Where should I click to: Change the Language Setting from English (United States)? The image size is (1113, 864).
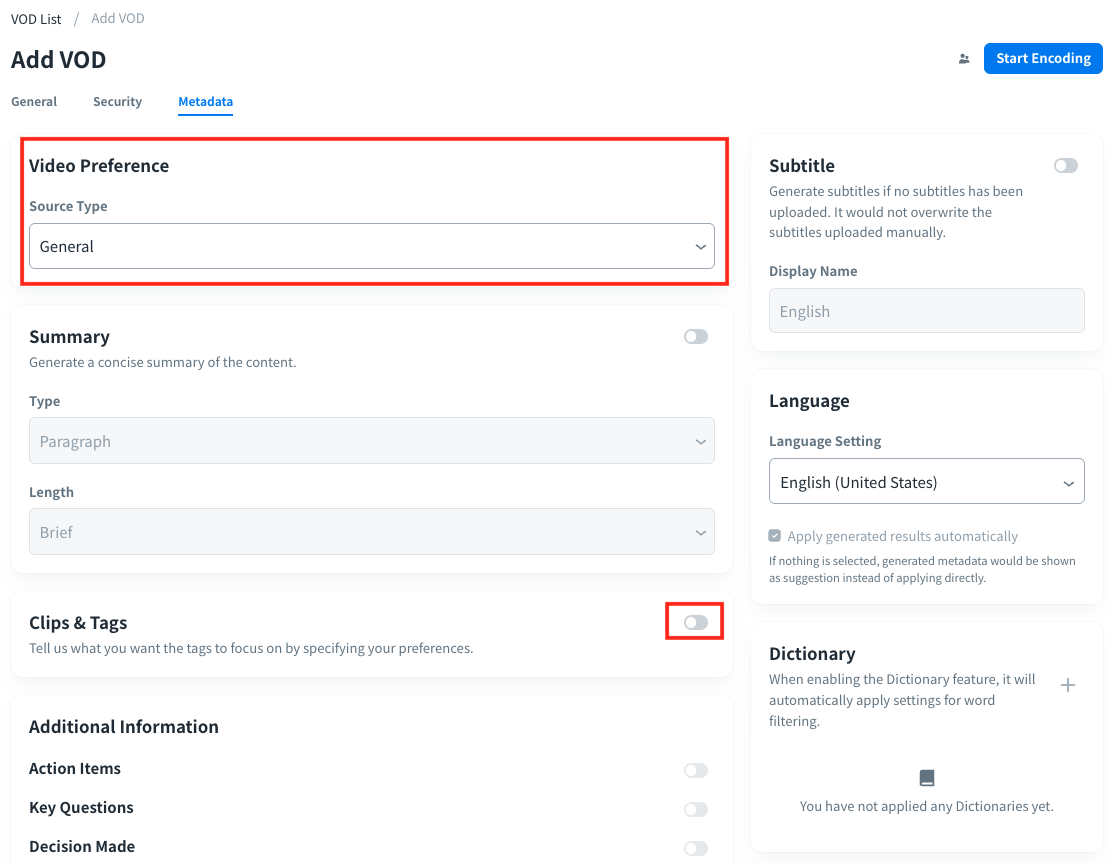pos(926,481)
